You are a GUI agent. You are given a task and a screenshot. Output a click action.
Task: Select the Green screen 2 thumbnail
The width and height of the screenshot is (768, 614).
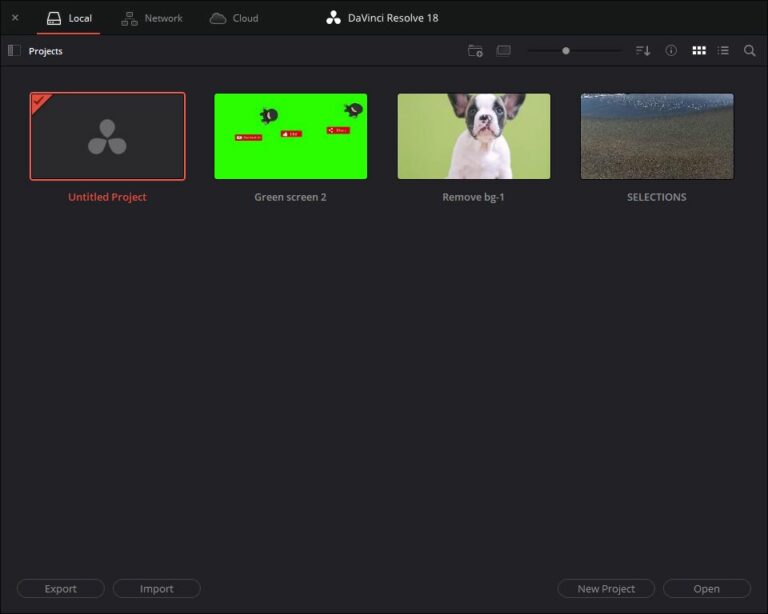pos(290,136)
